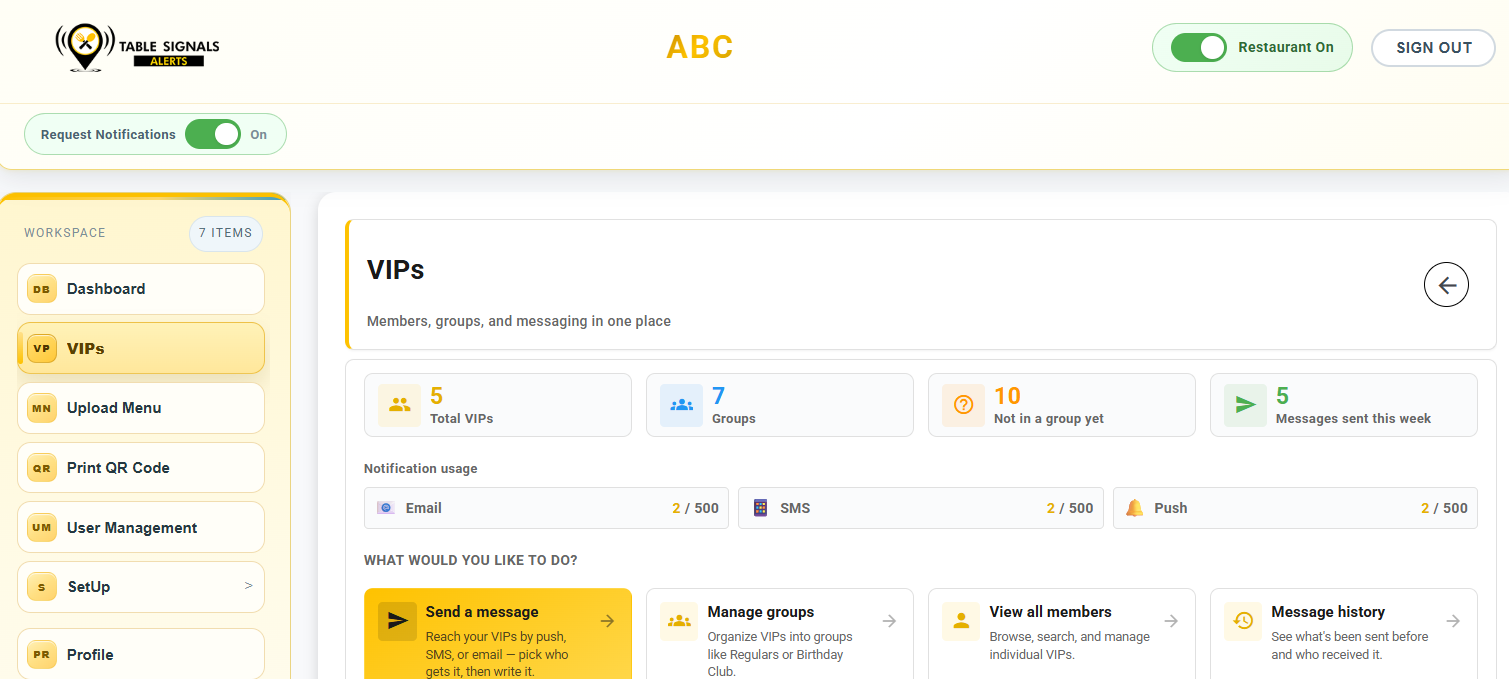Click the person icon on View all members
The height and width of the screenshot is (679, 1509).
pos(961,621)
